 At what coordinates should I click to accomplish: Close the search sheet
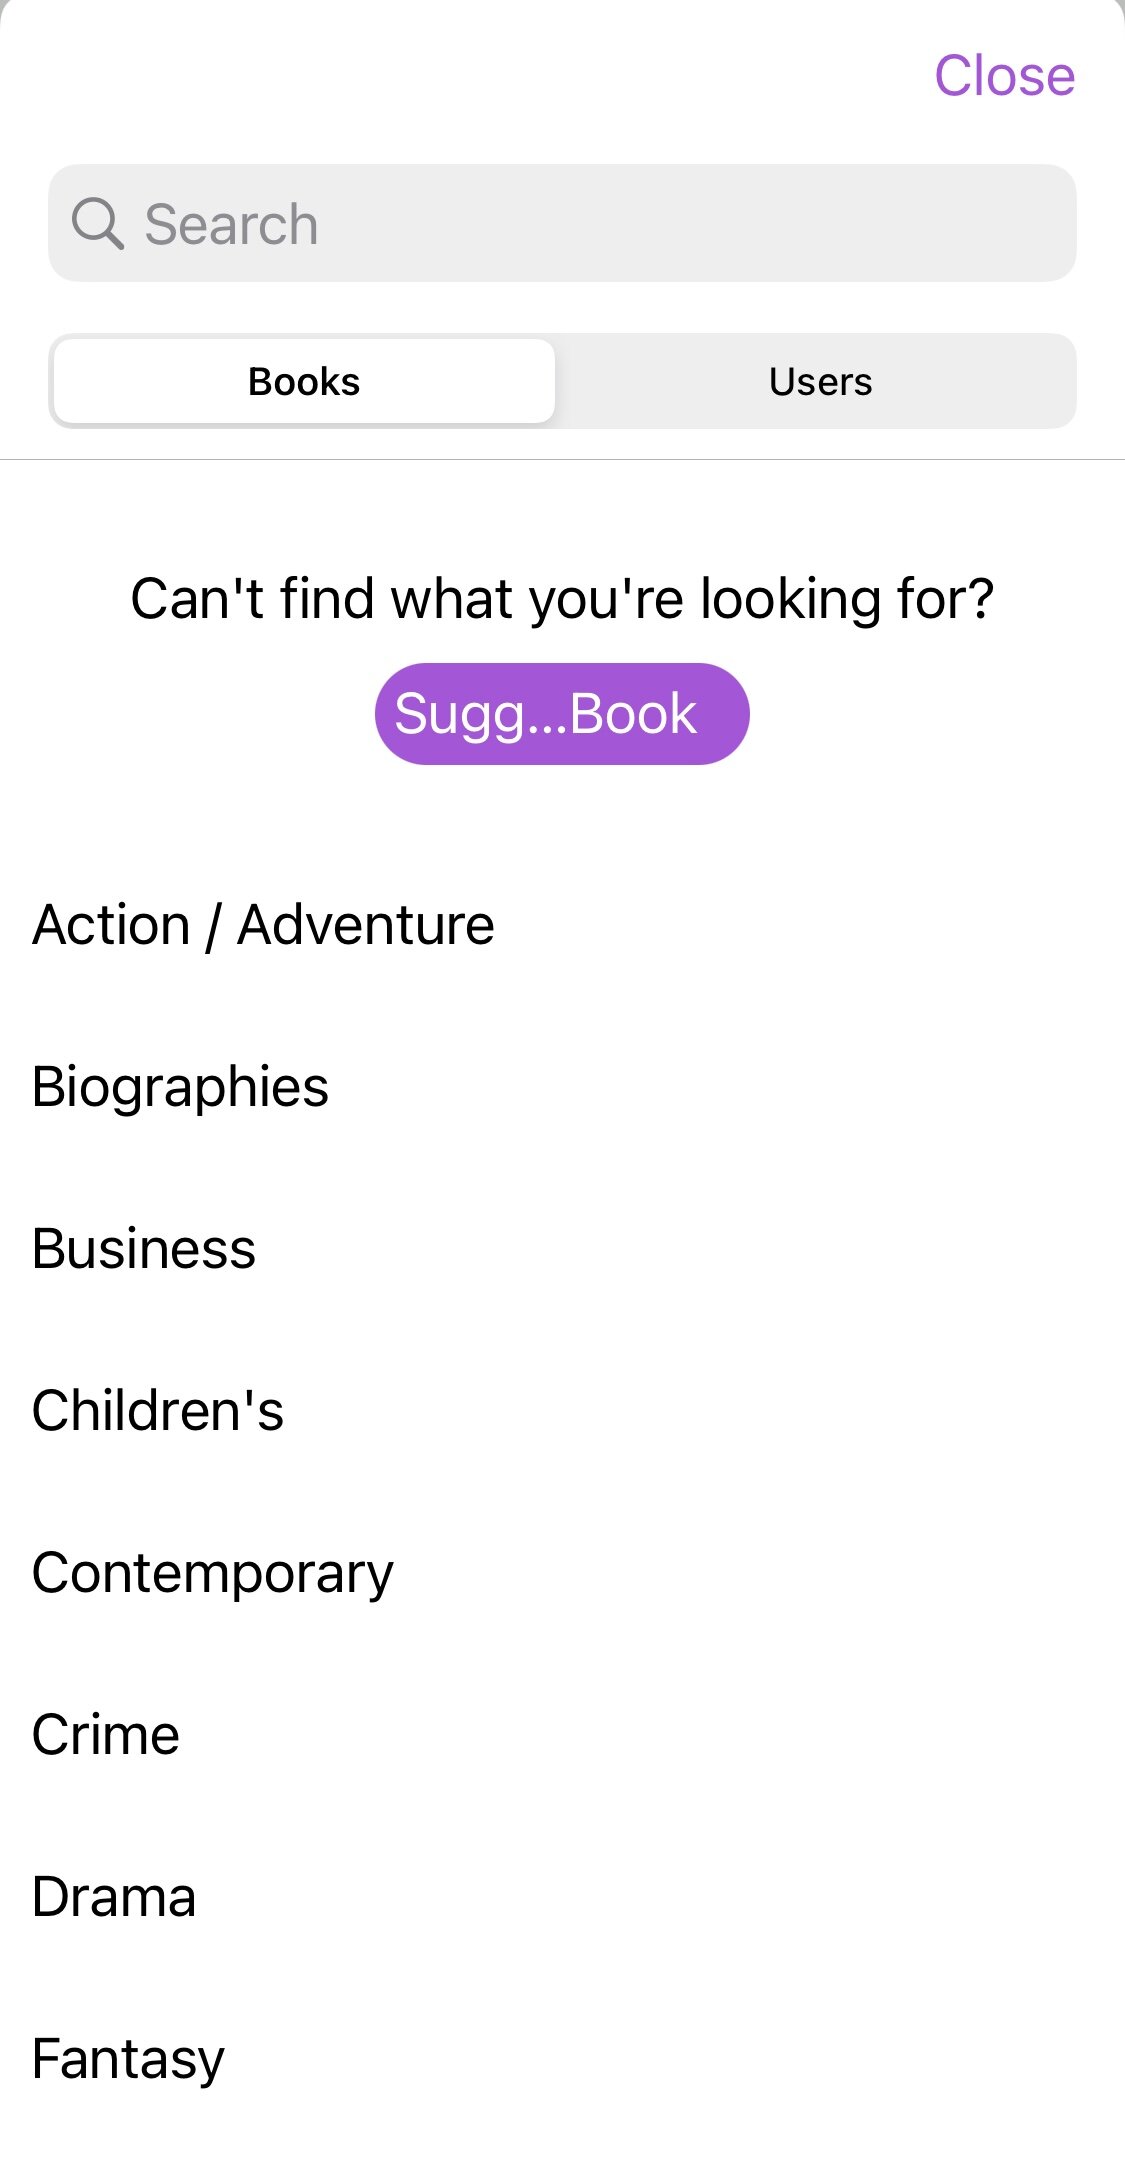[x=1004, y=76]
